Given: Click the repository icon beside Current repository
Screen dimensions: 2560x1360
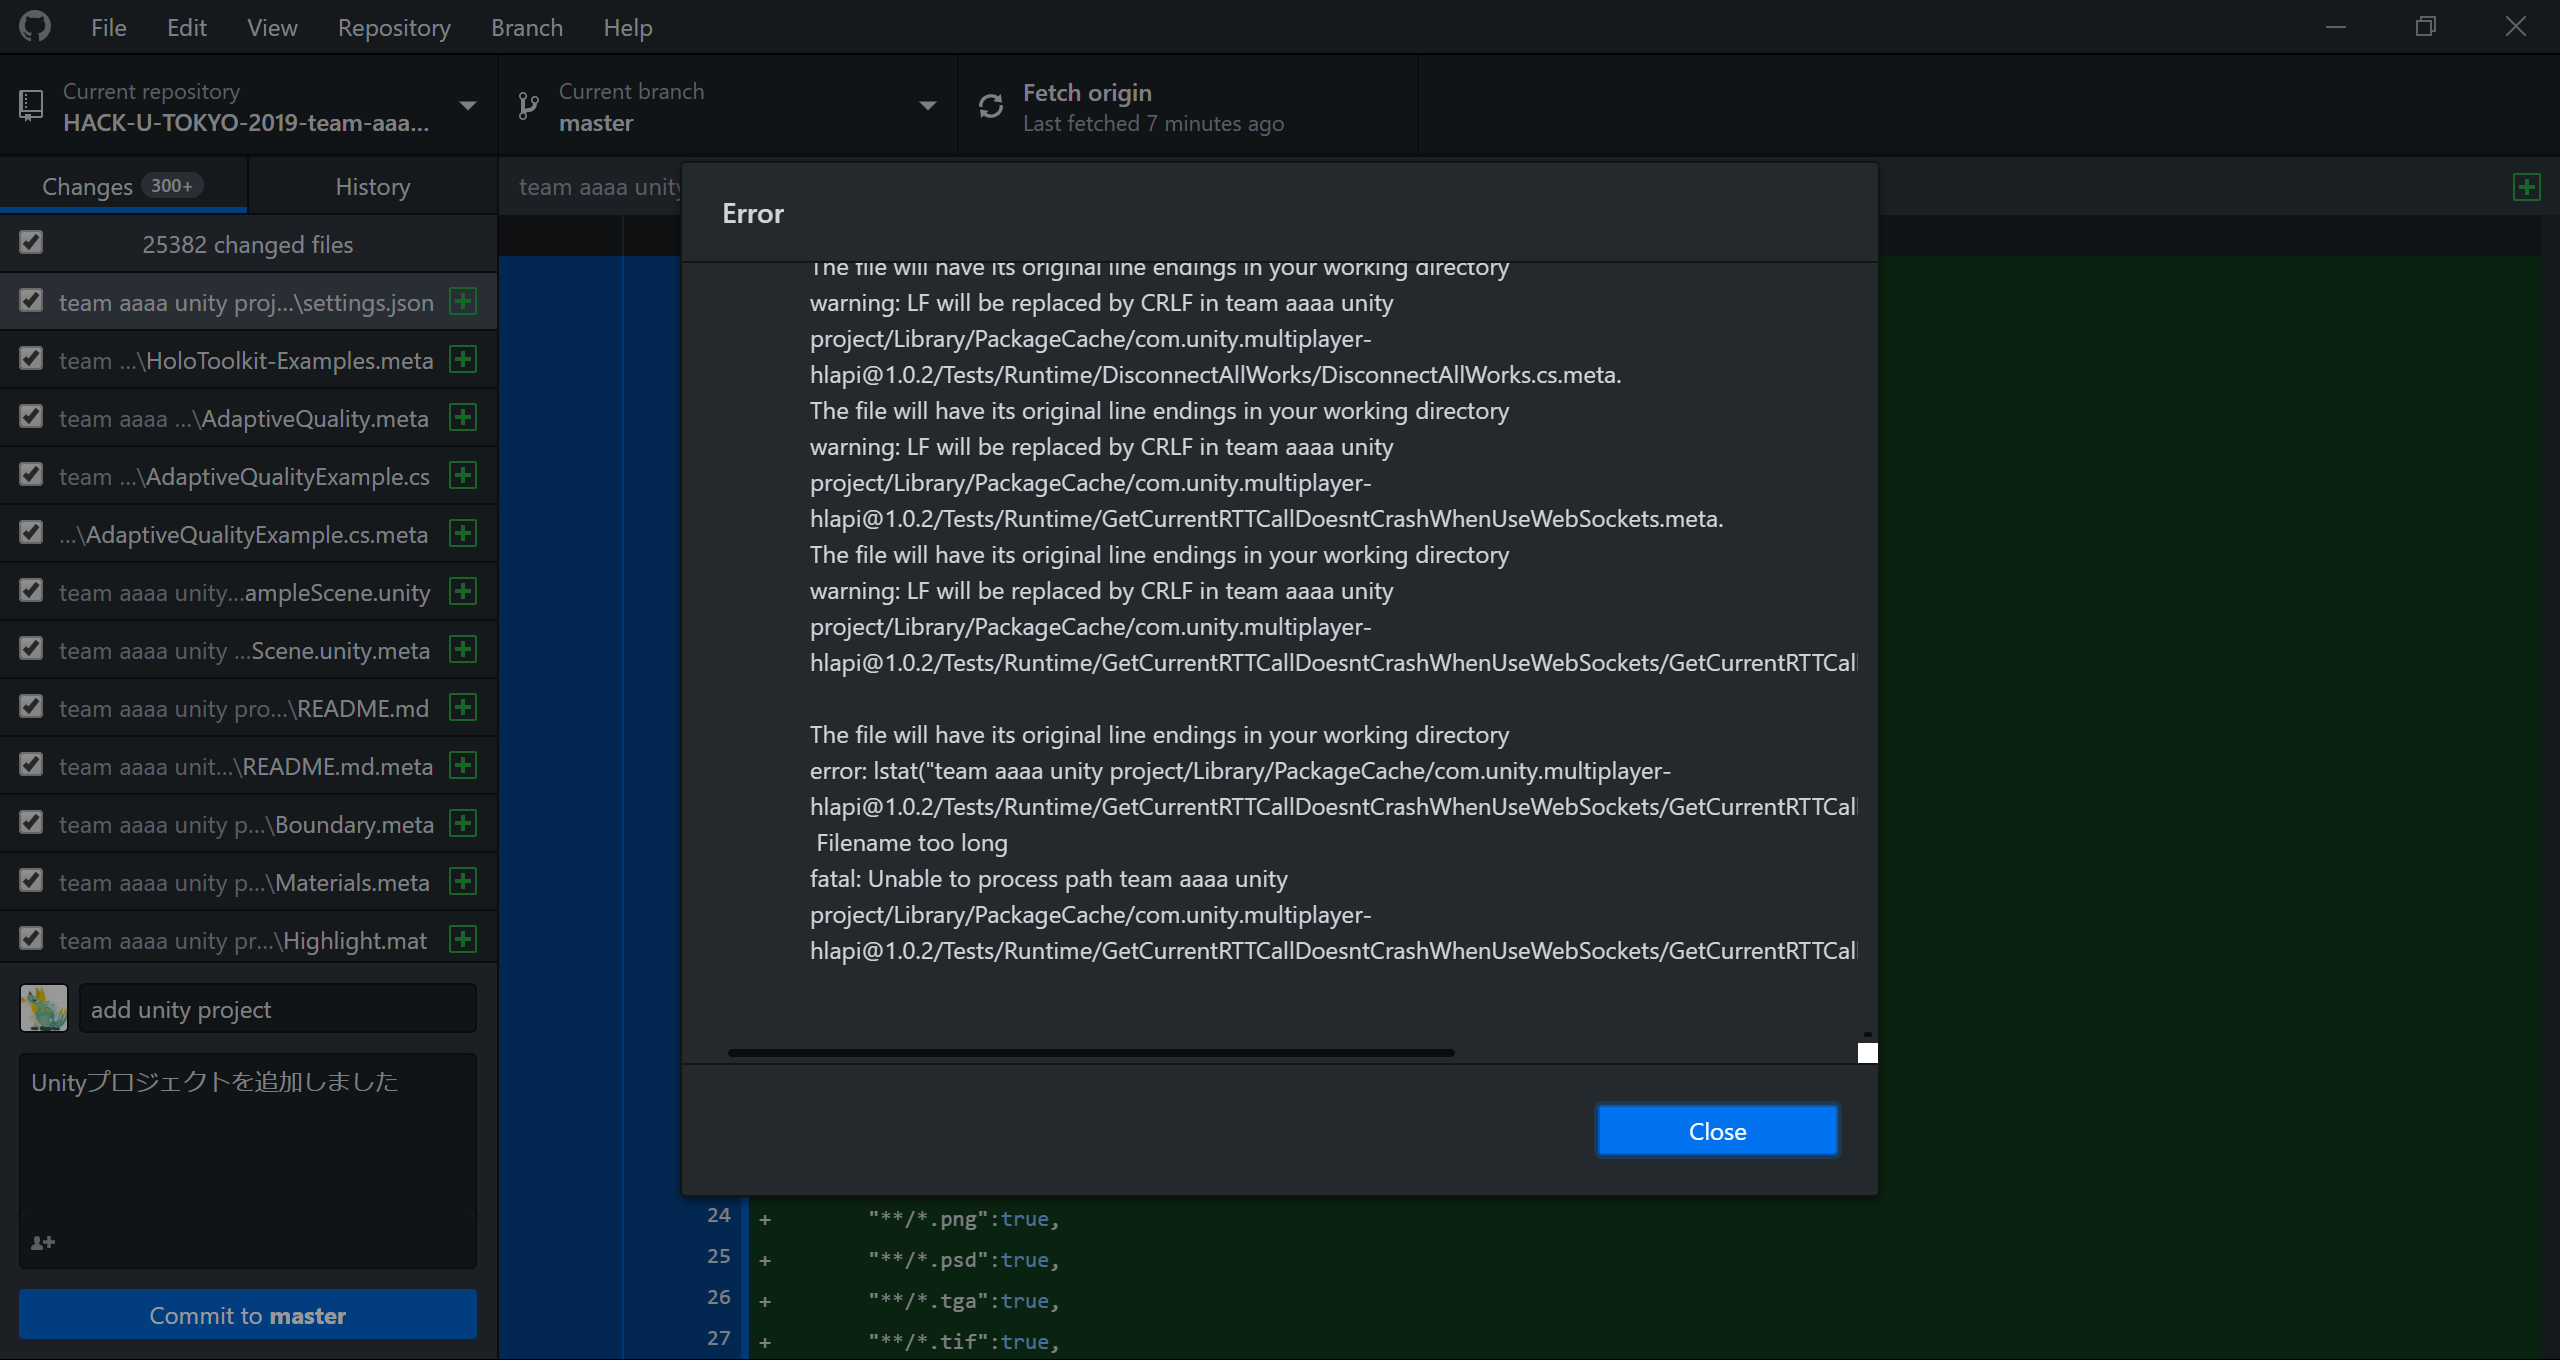Looking at the screenshot, I should (31, 106).
